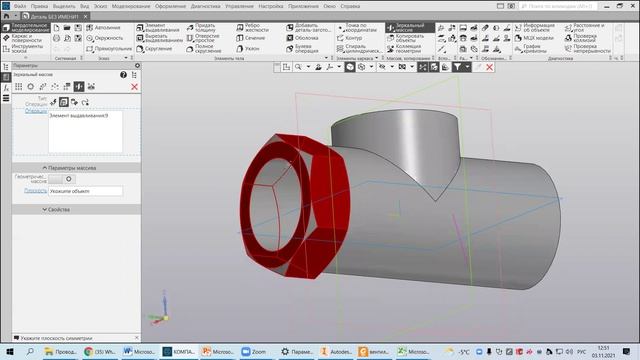Select 'Элемент выдавливания:9' in operations list
The image size is (640, 360).
coord(78,116)
